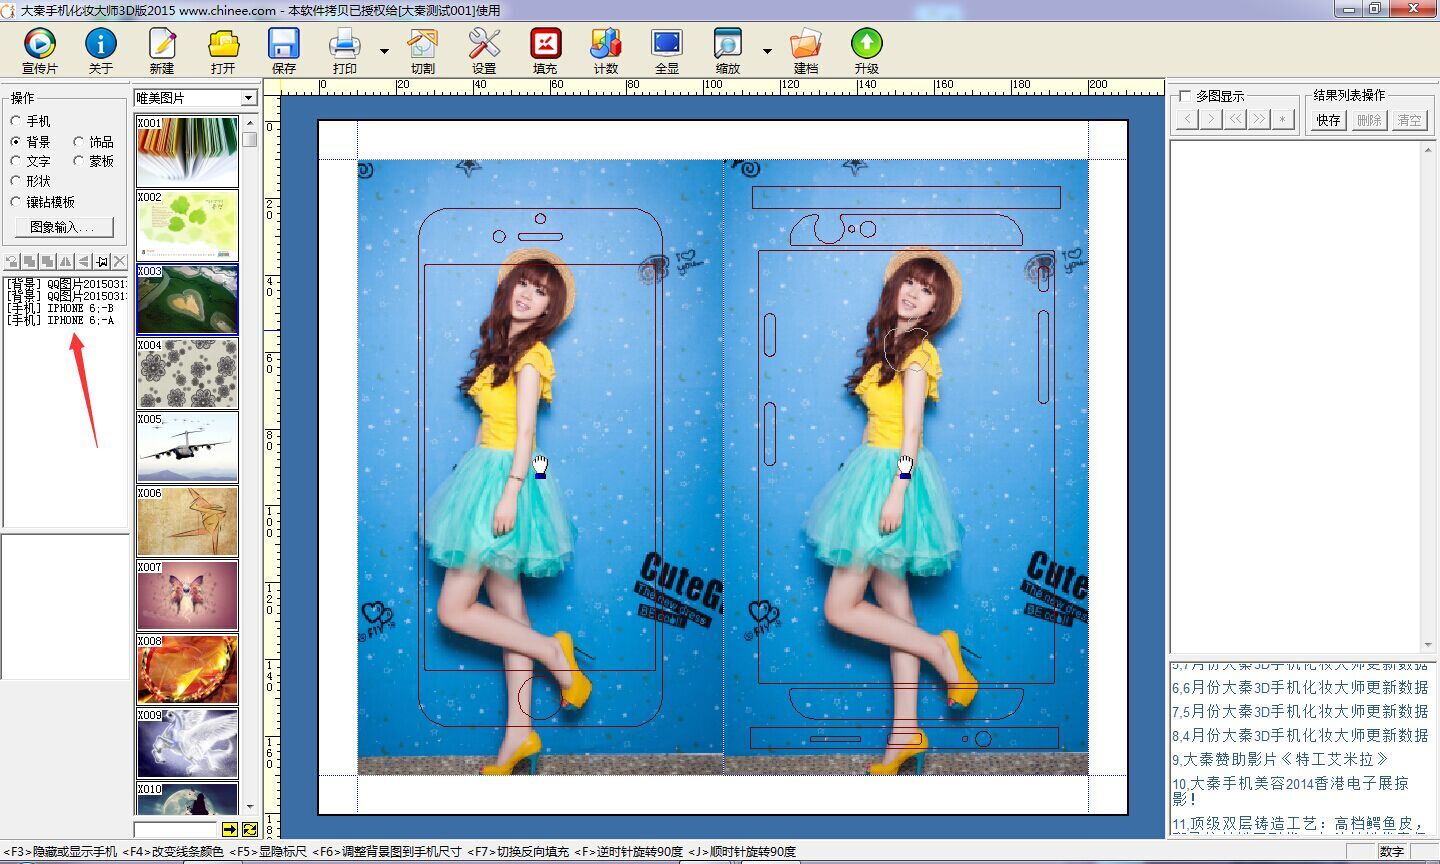Screen dimensions: 1440x864
Task: Select thumbnail X007 butterfly
Action: [x=187, y=596]
